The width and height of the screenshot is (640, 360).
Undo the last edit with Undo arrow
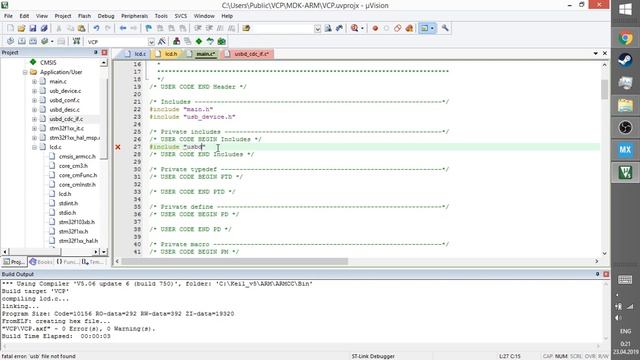click(96, 28)
